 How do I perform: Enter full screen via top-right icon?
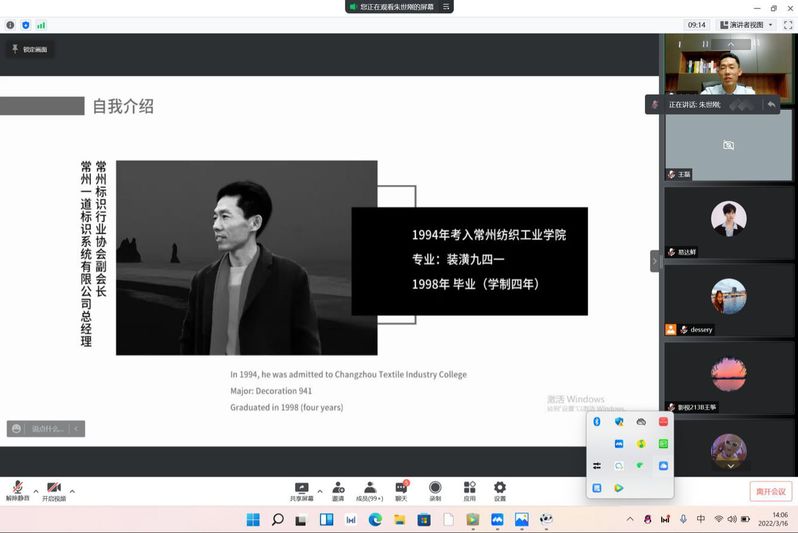tap(787, 25)
